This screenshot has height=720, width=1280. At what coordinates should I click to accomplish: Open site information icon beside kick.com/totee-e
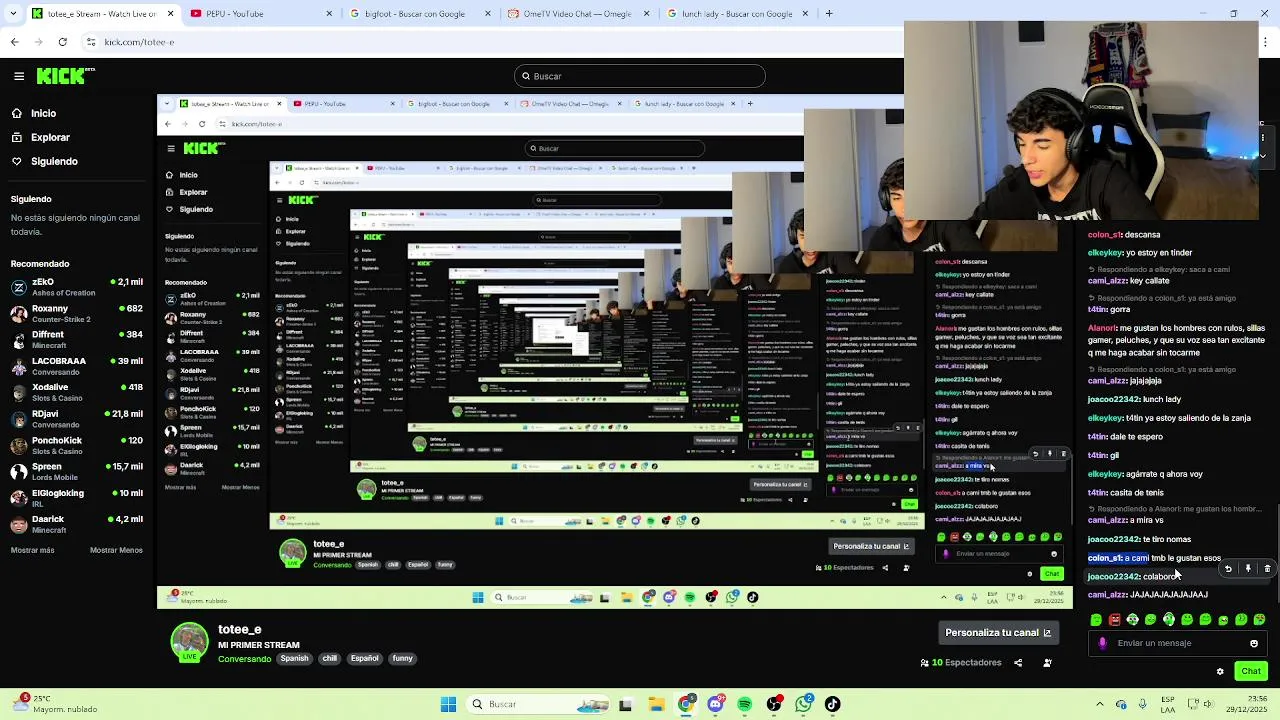[92, 42]
